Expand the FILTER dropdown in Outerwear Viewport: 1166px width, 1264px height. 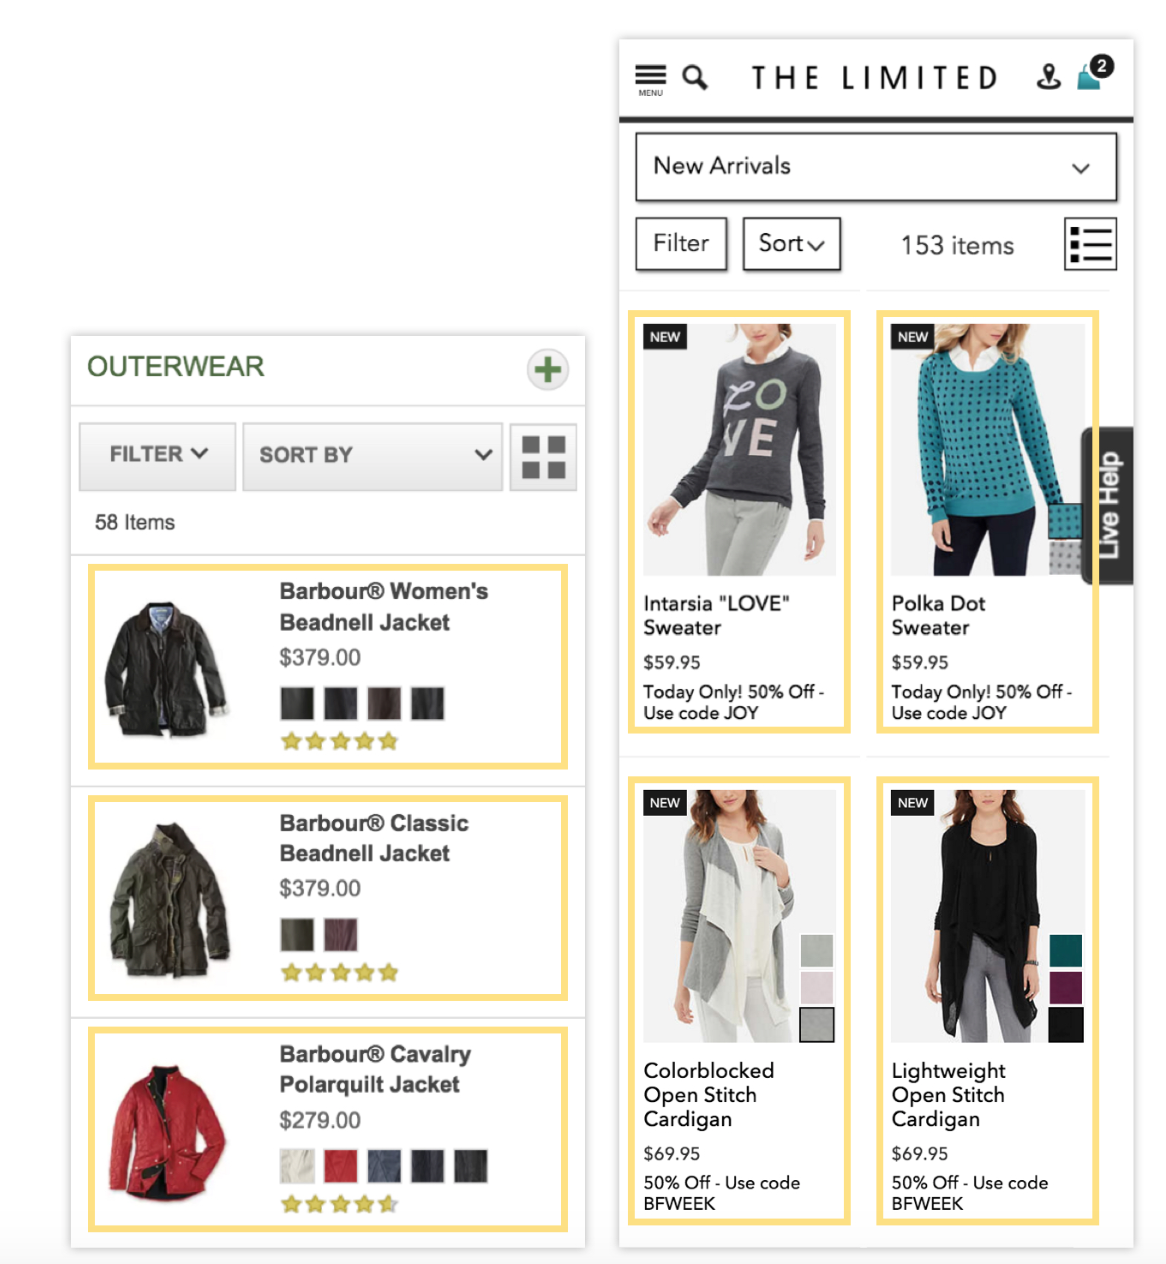pos(158,456)
